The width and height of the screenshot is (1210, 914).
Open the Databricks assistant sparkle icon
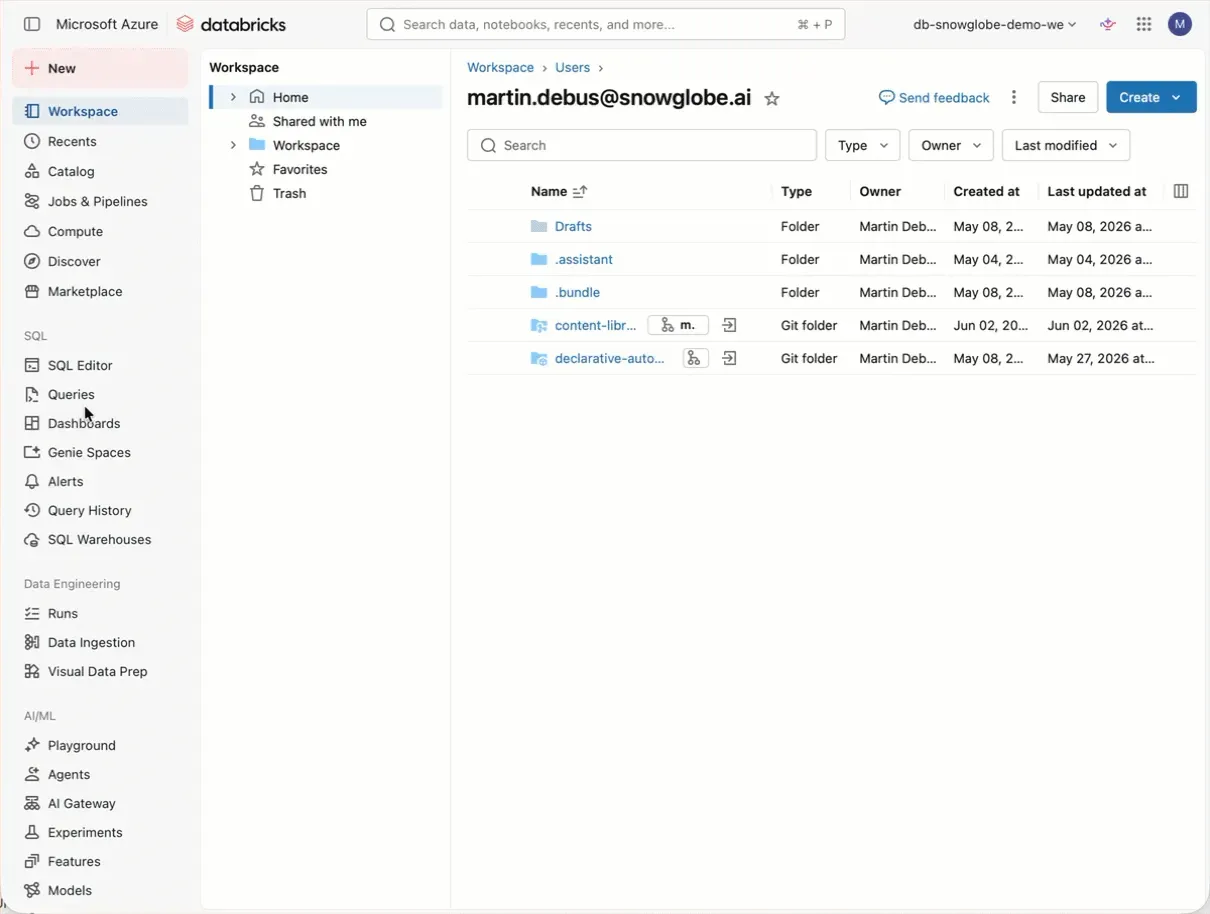click(1107, 24)
